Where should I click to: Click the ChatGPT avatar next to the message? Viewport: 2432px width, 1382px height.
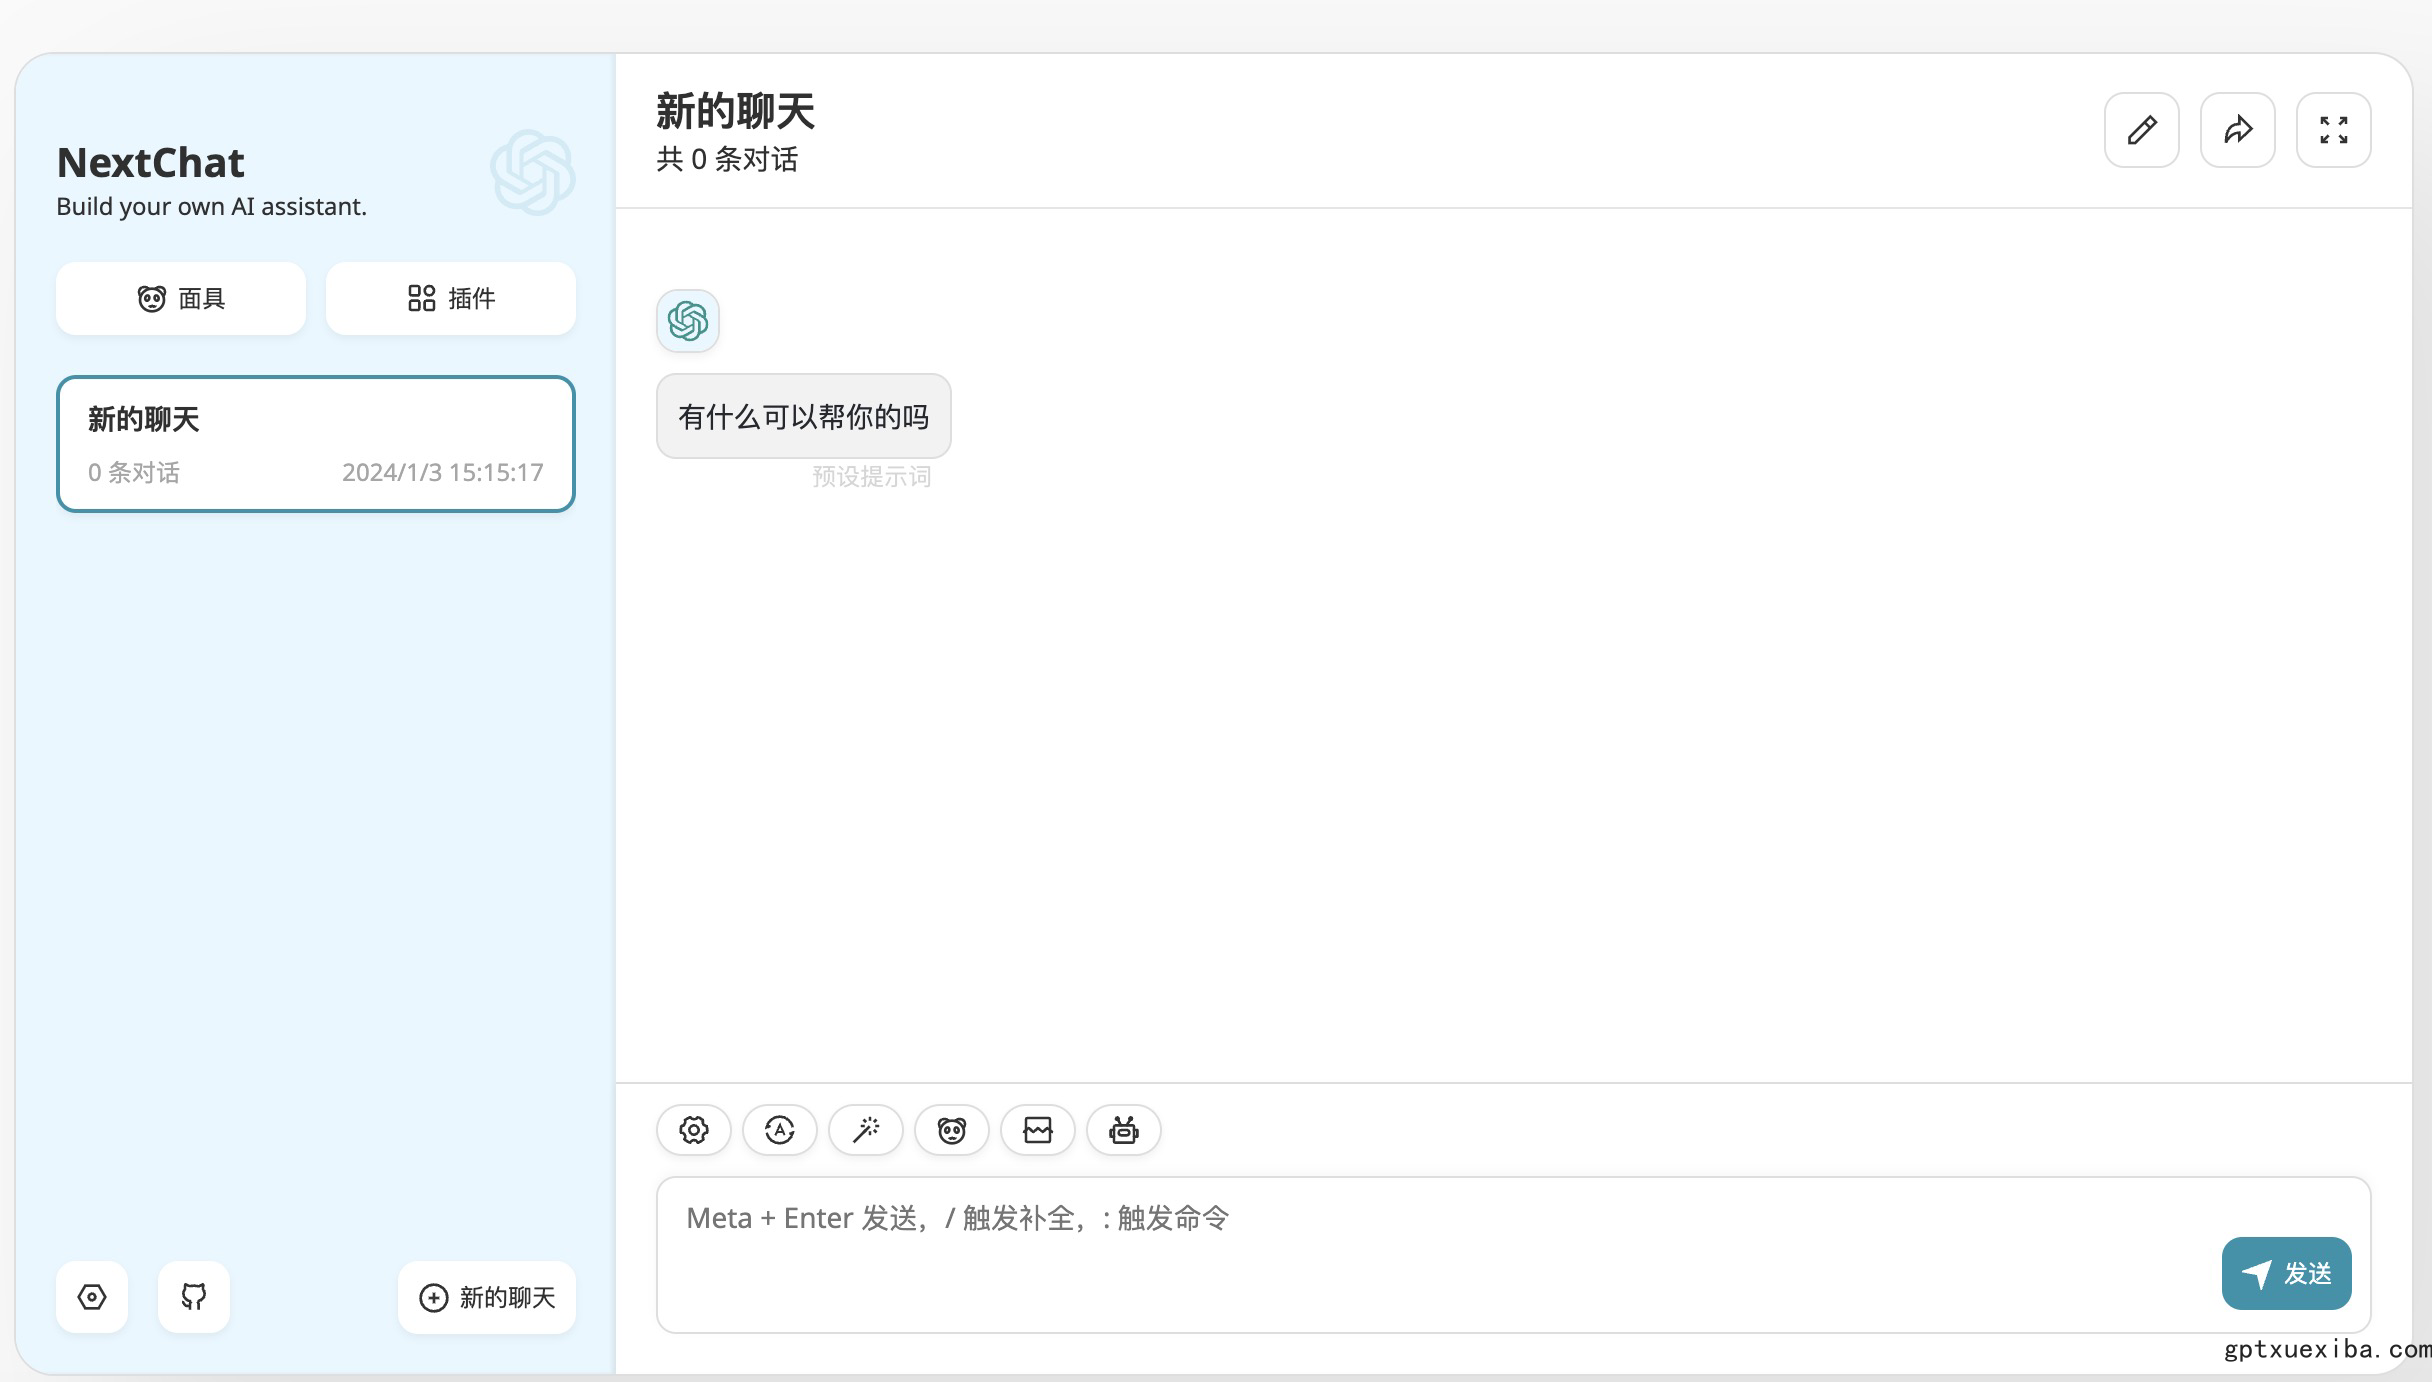(687, 321)
